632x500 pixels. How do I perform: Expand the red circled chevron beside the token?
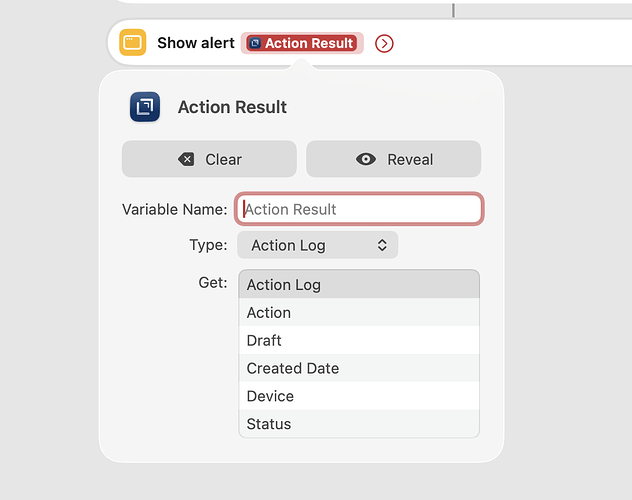[x=384, y=43]
